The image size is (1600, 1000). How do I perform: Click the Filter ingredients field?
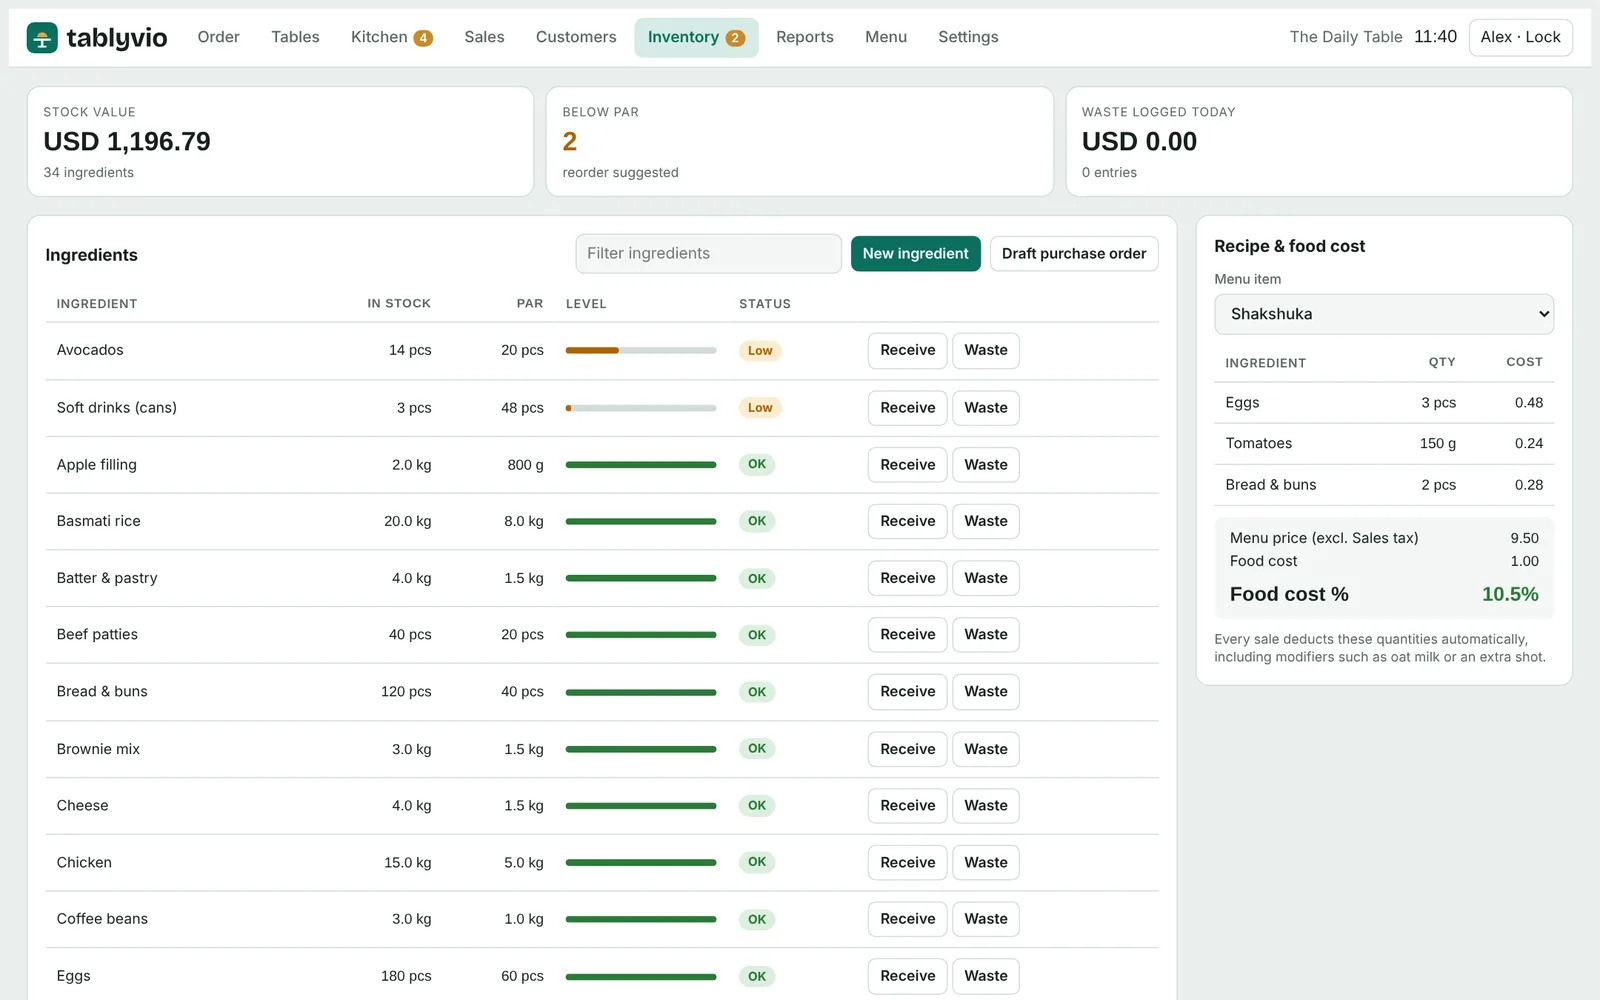click(x=708, y=254)
